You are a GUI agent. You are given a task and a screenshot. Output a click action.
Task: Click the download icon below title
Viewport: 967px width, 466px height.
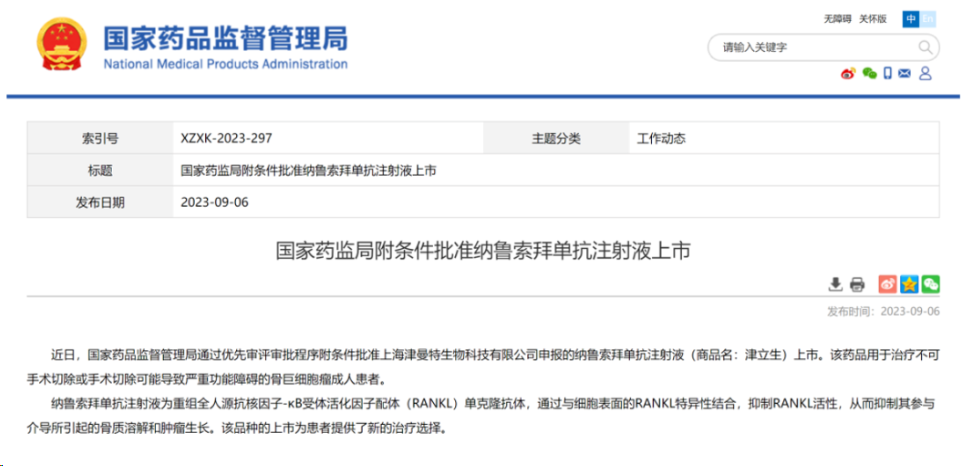[835, 284]
